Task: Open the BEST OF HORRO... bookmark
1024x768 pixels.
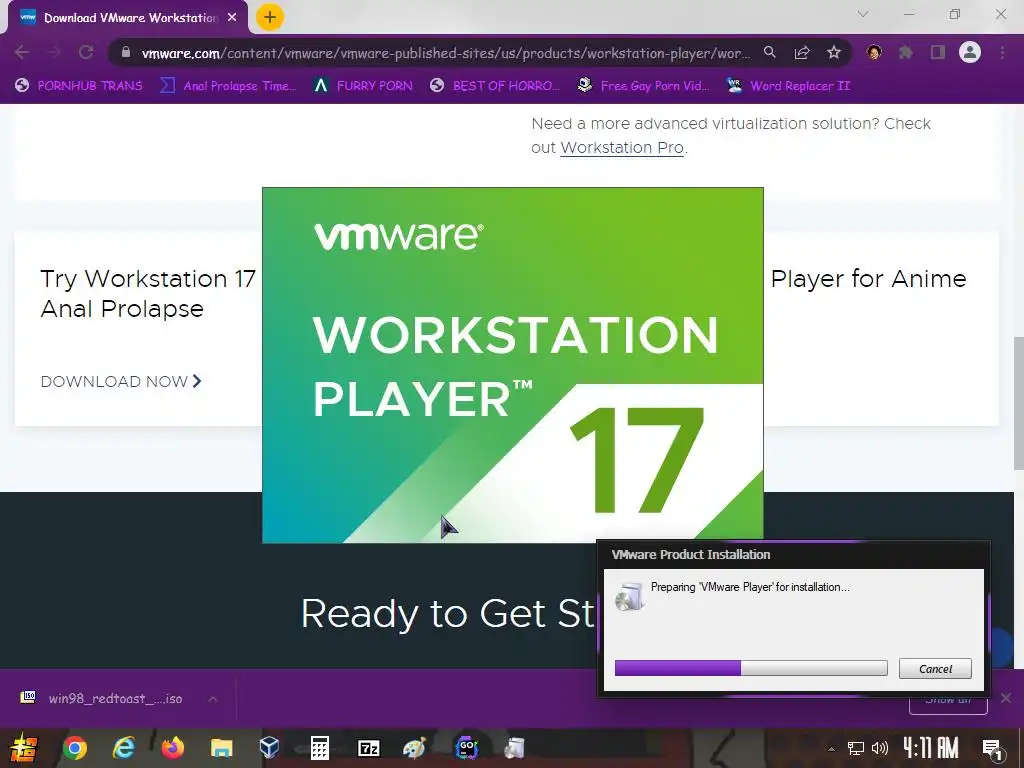Action: 494,86
